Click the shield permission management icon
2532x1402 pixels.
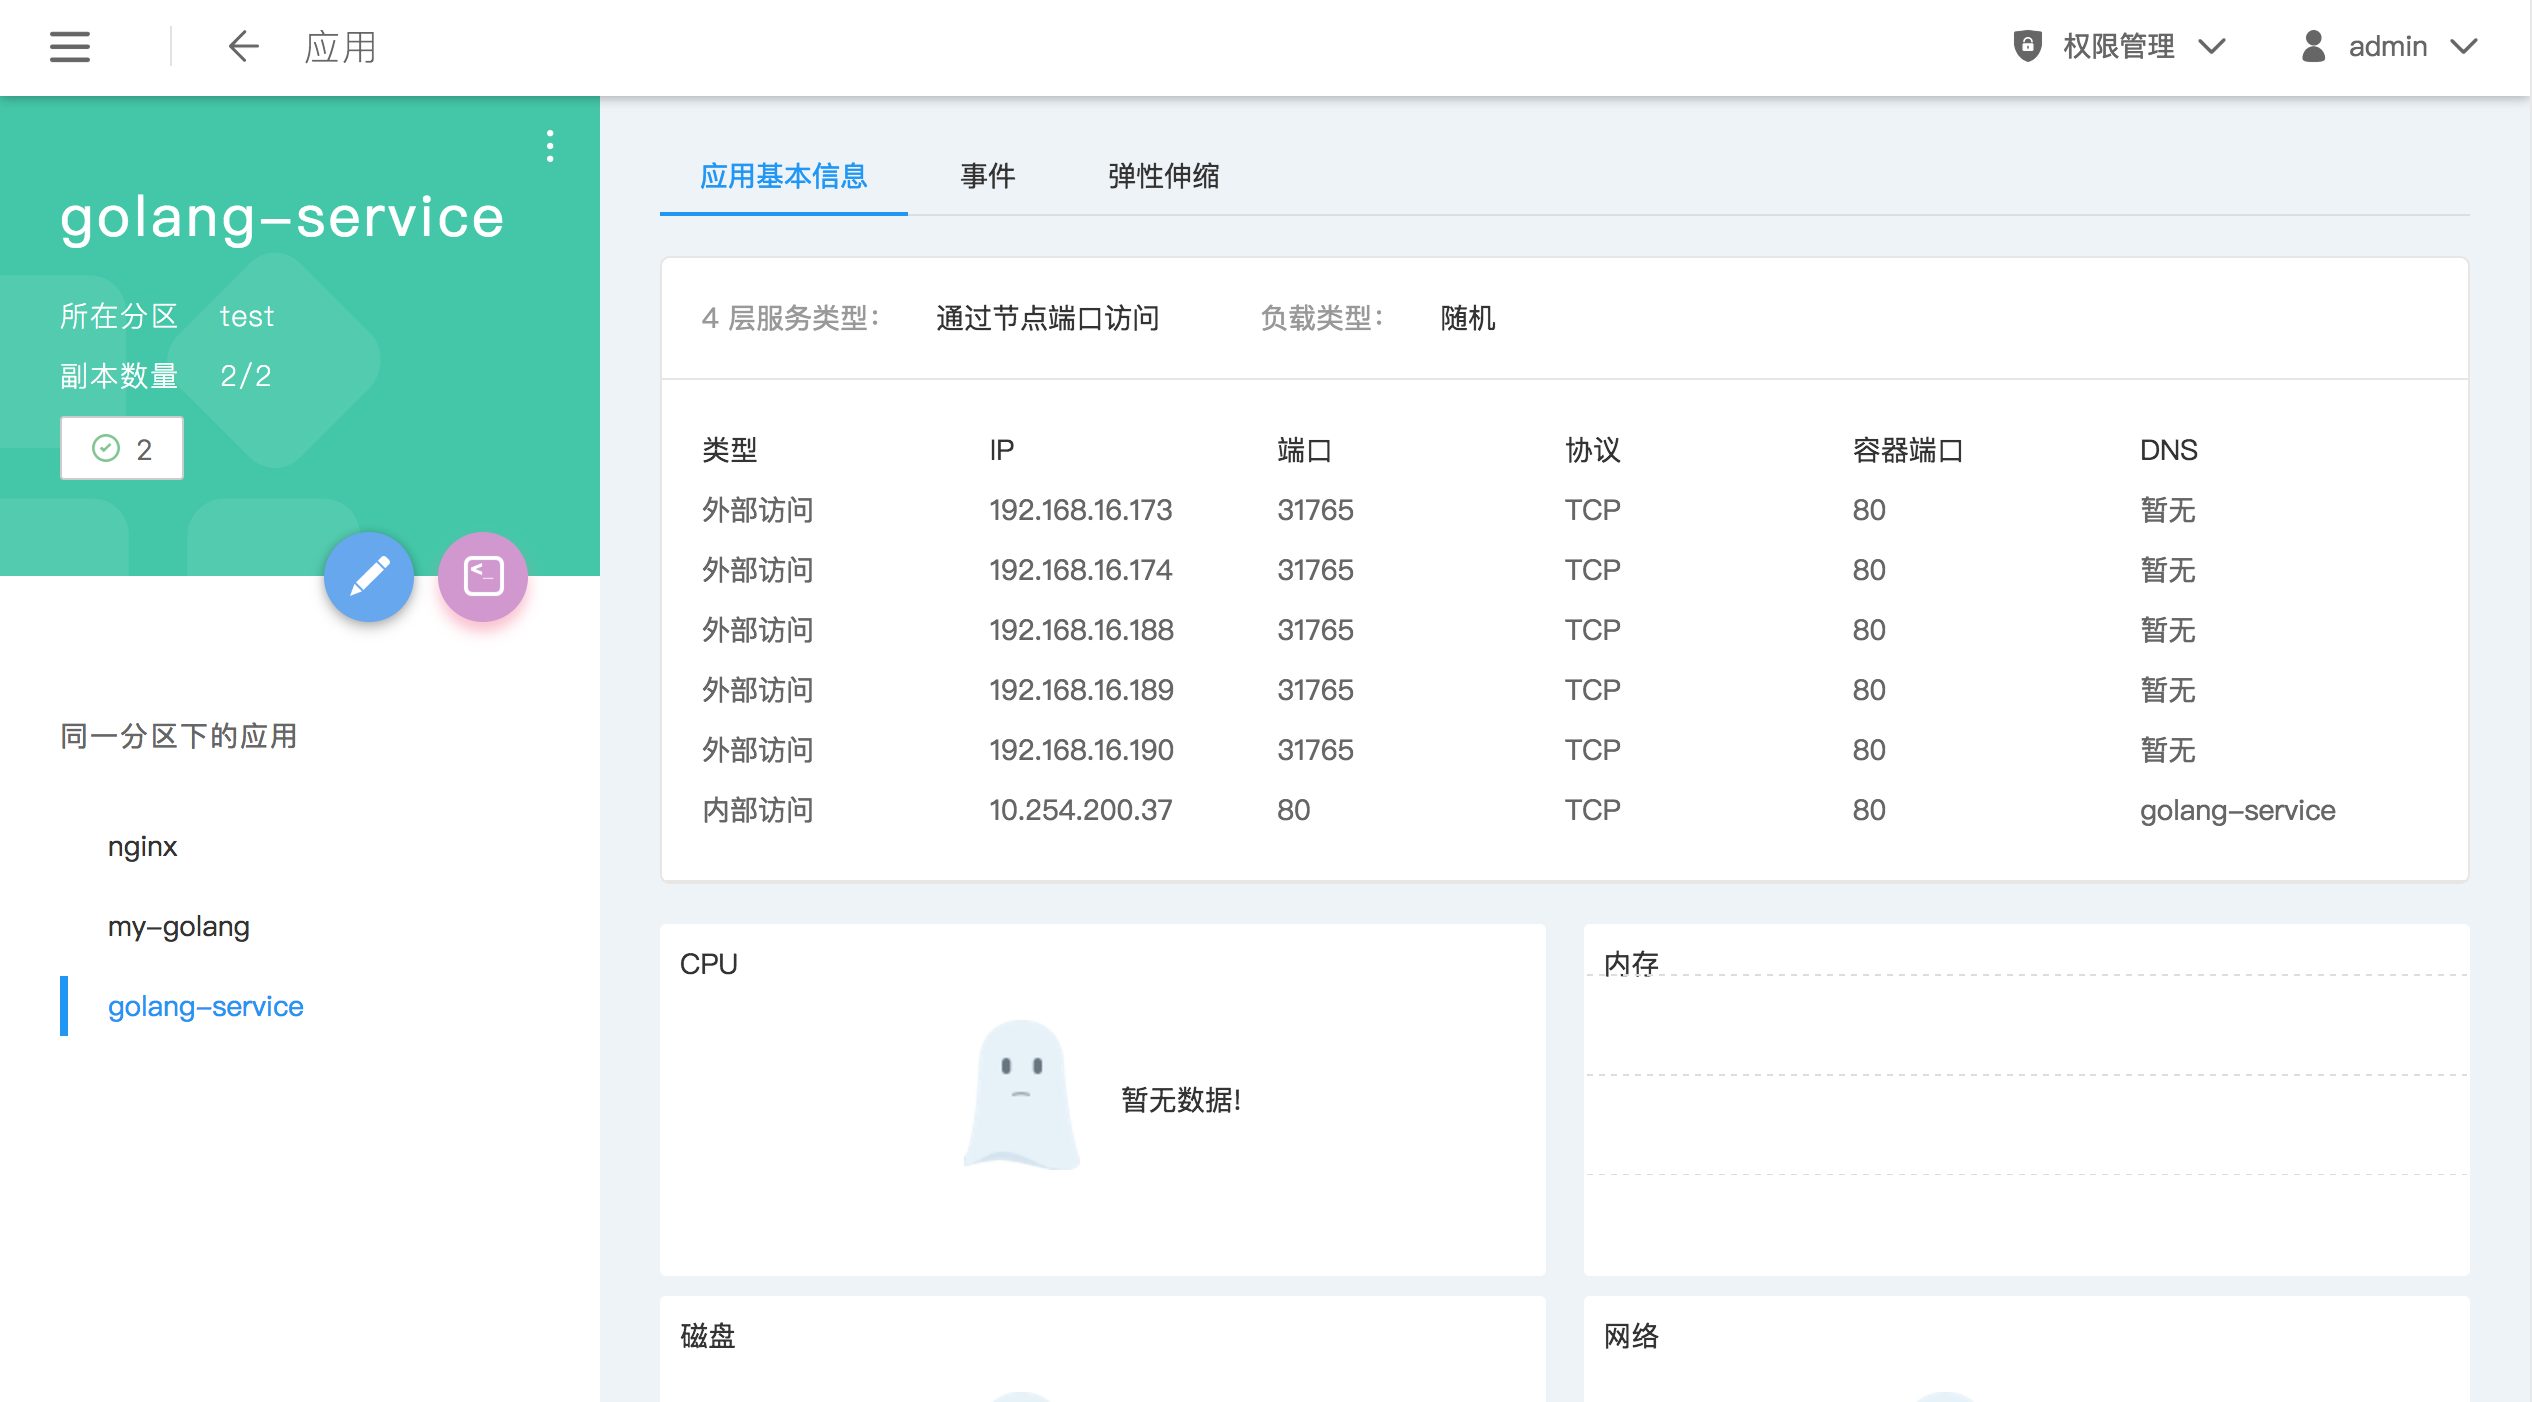click(2027, 46)
